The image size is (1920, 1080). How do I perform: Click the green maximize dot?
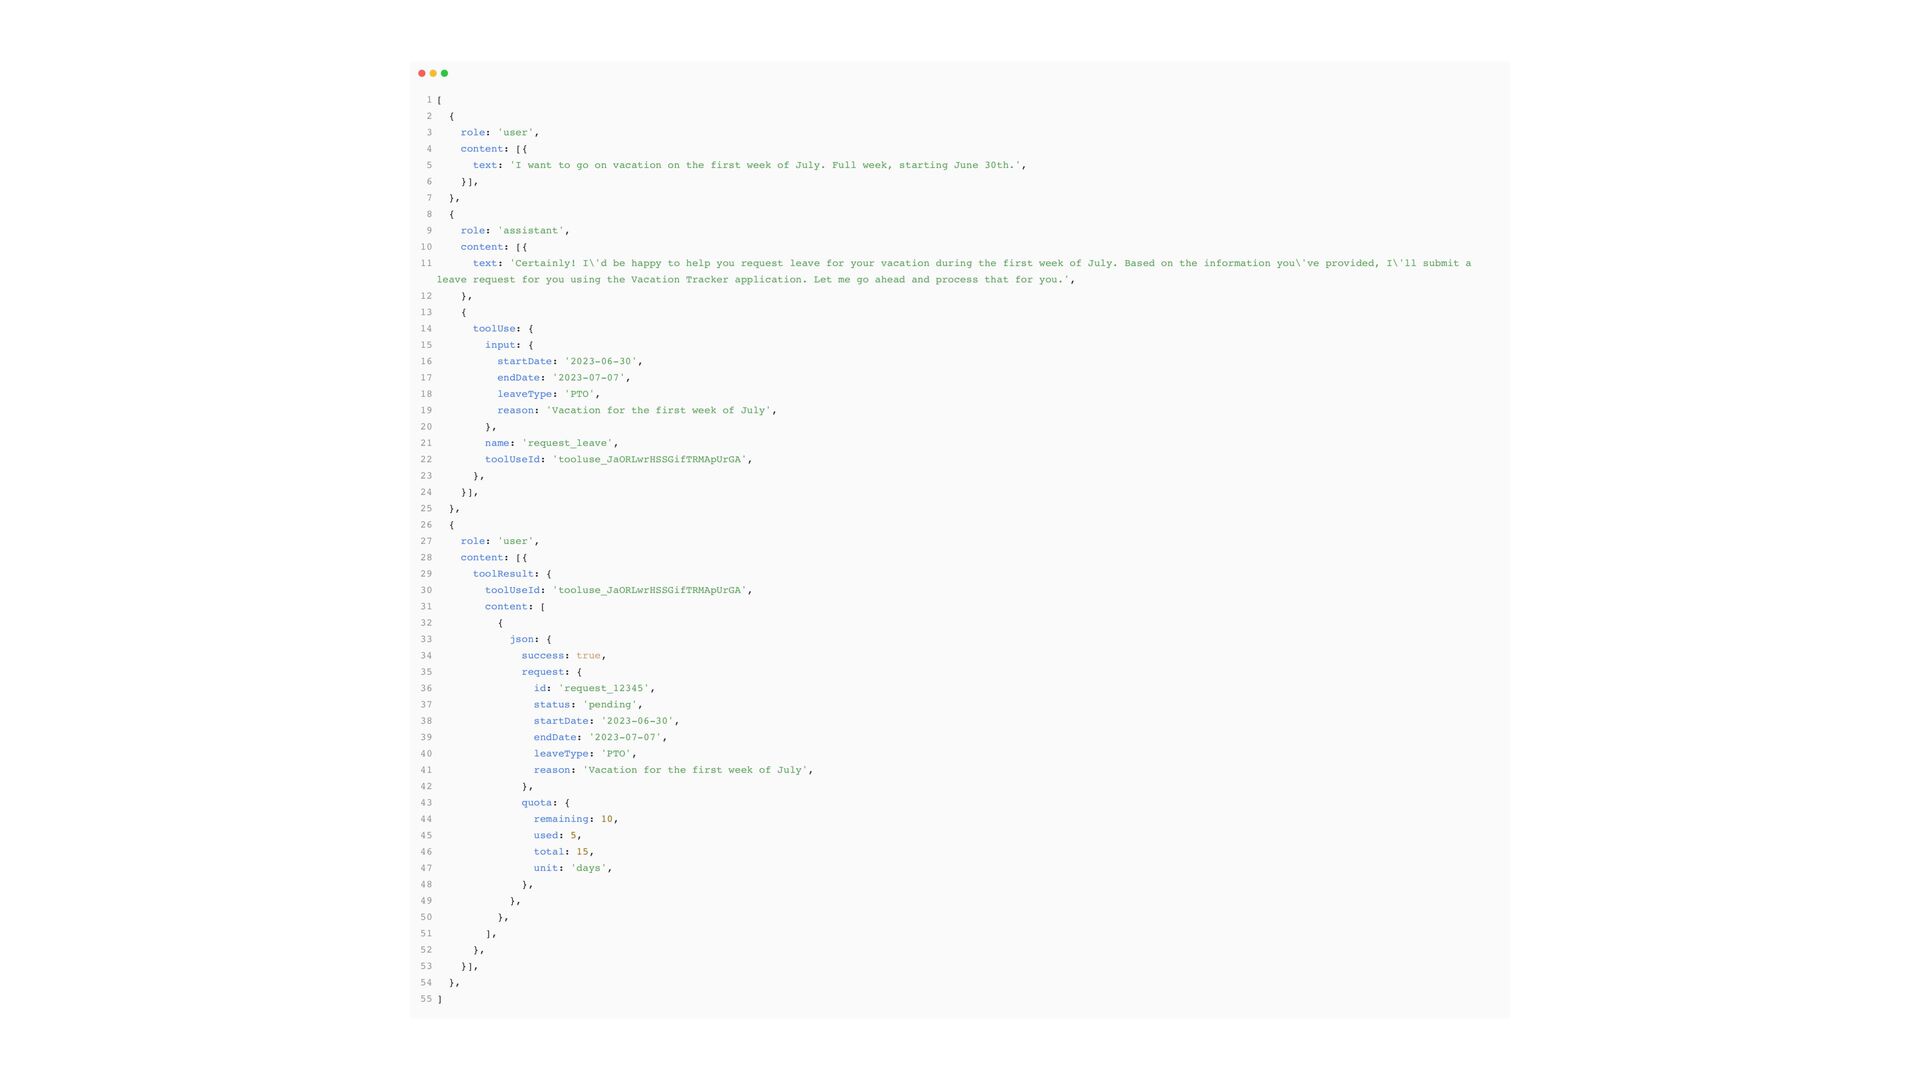(445, 73)
